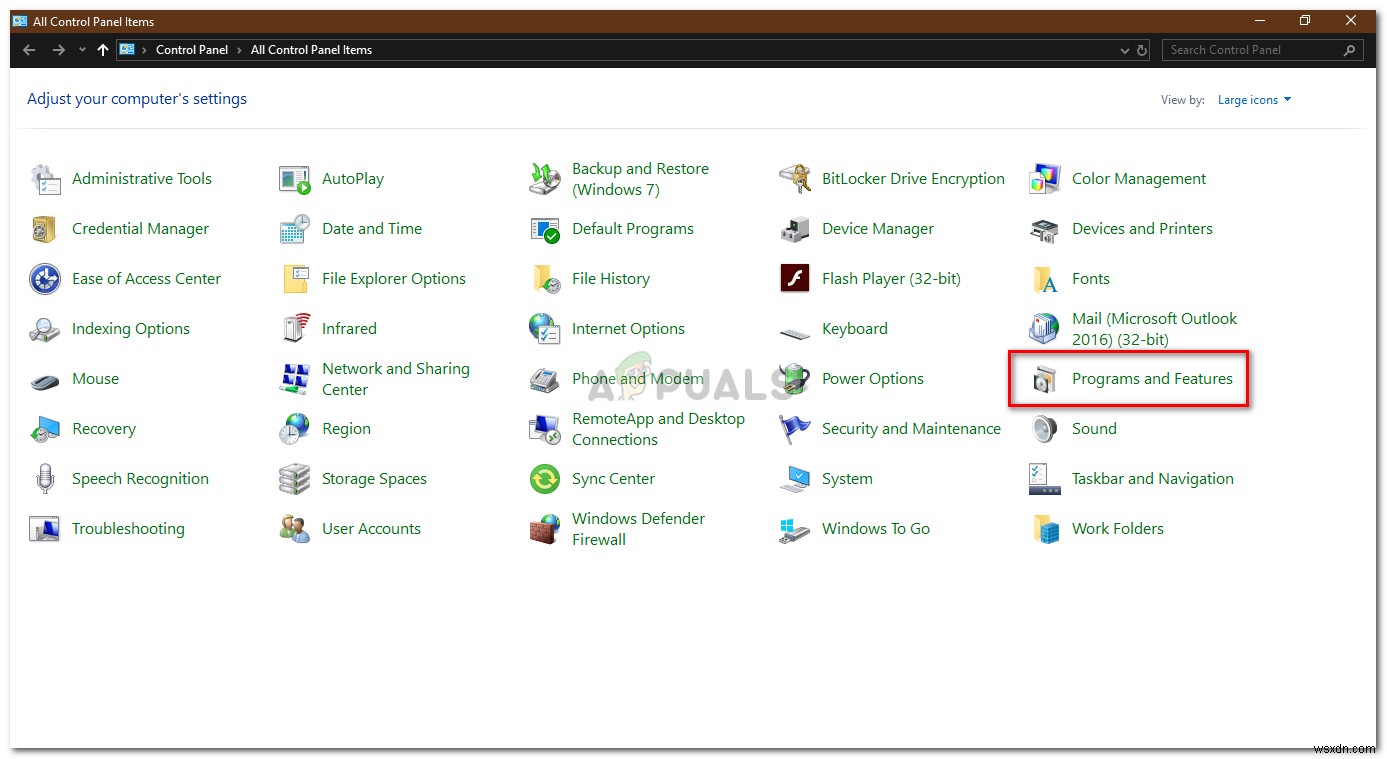1387x759 pixels.
Task: Open the Backup and Restore icon
Action: coord(545,179)
